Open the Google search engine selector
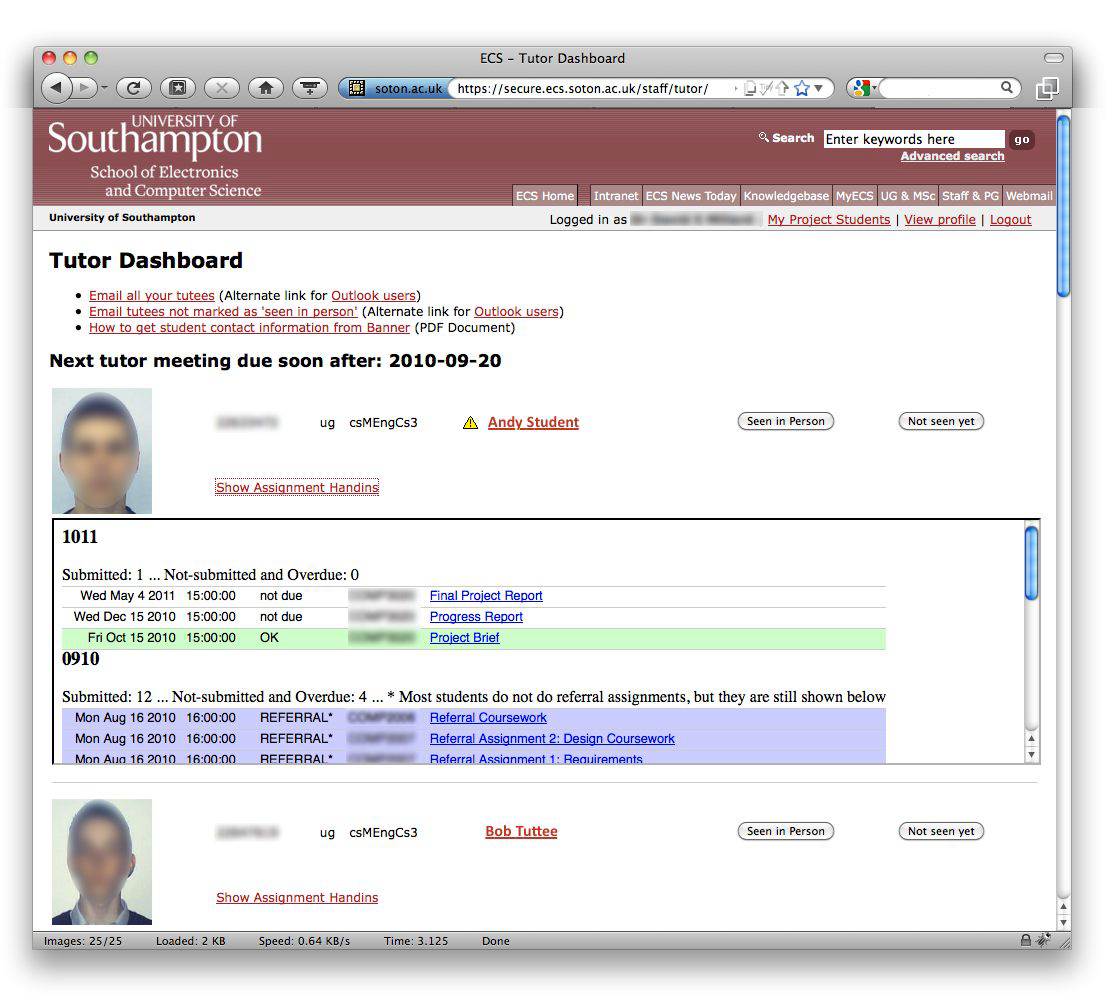 pyautogui.click(x=863, y=88)
